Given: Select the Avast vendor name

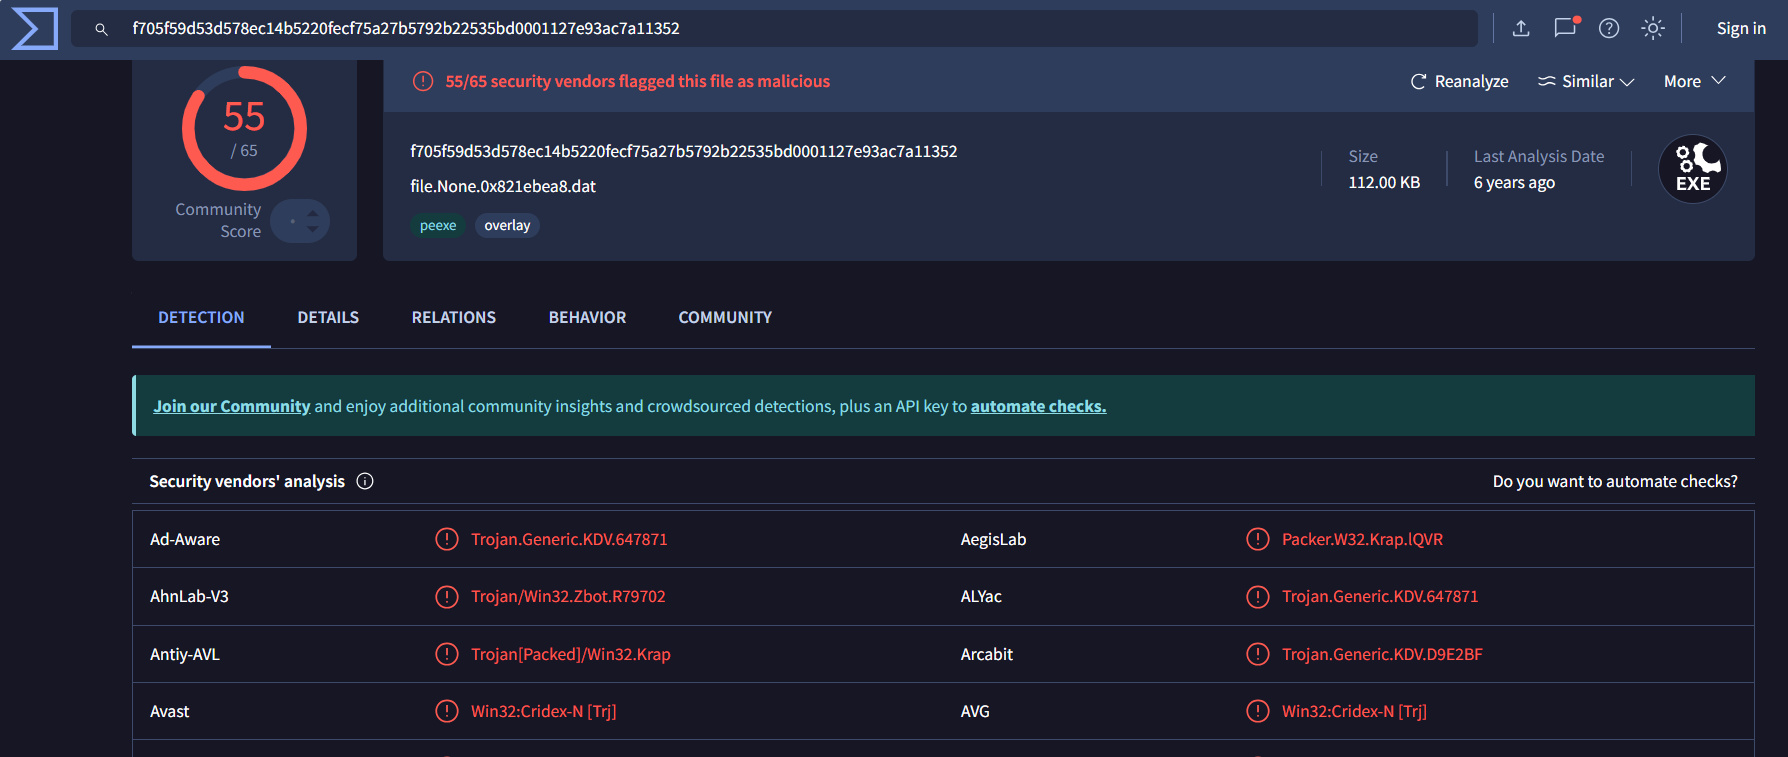Looking at the screenshot, I should [169, 711].
